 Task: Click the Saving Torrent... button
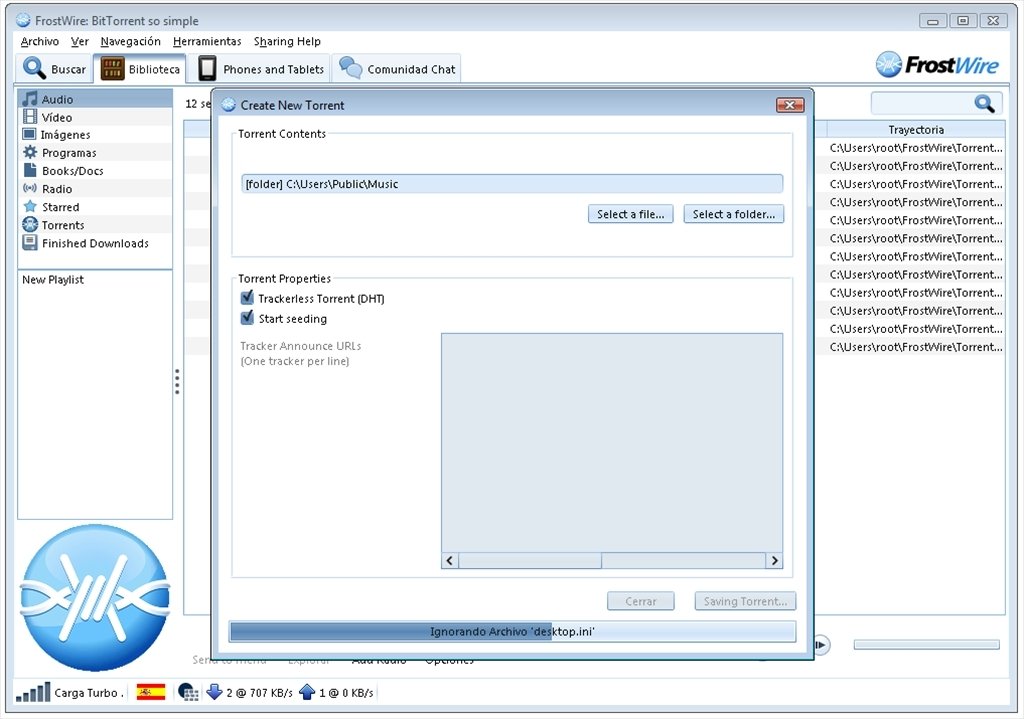(x=745, y=601)
